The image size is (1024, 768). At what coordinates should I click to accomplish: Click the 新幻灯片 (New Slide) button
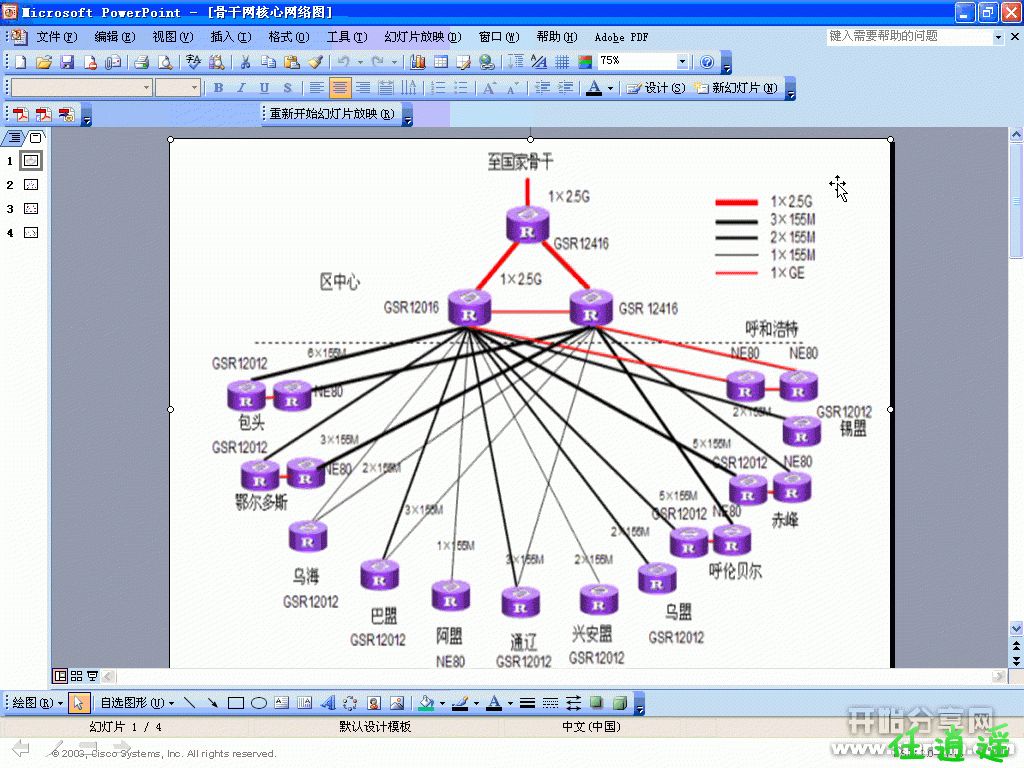[x=737, y=88]
